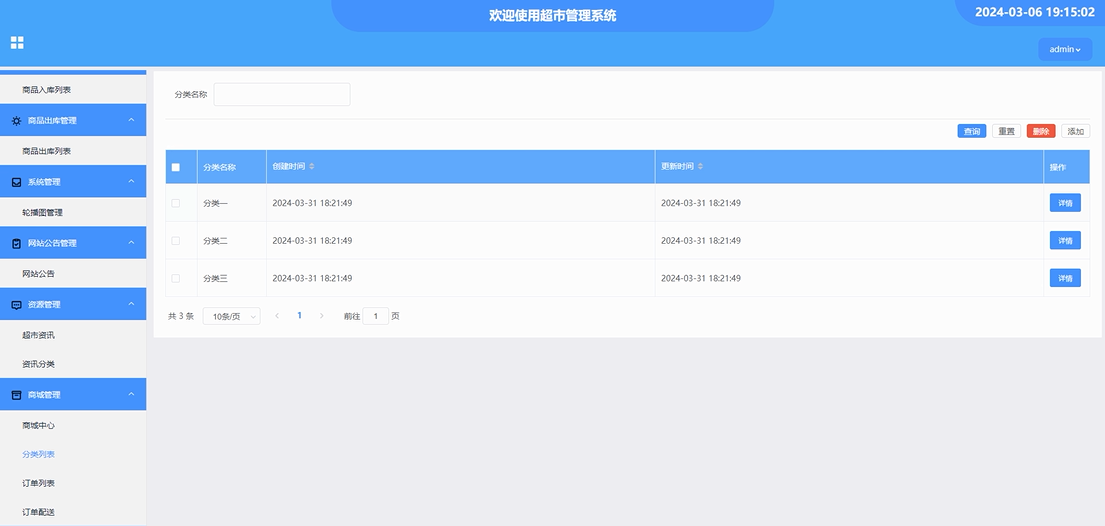
Task: Go to the next page arrow
Action: [x=322, y=316]
